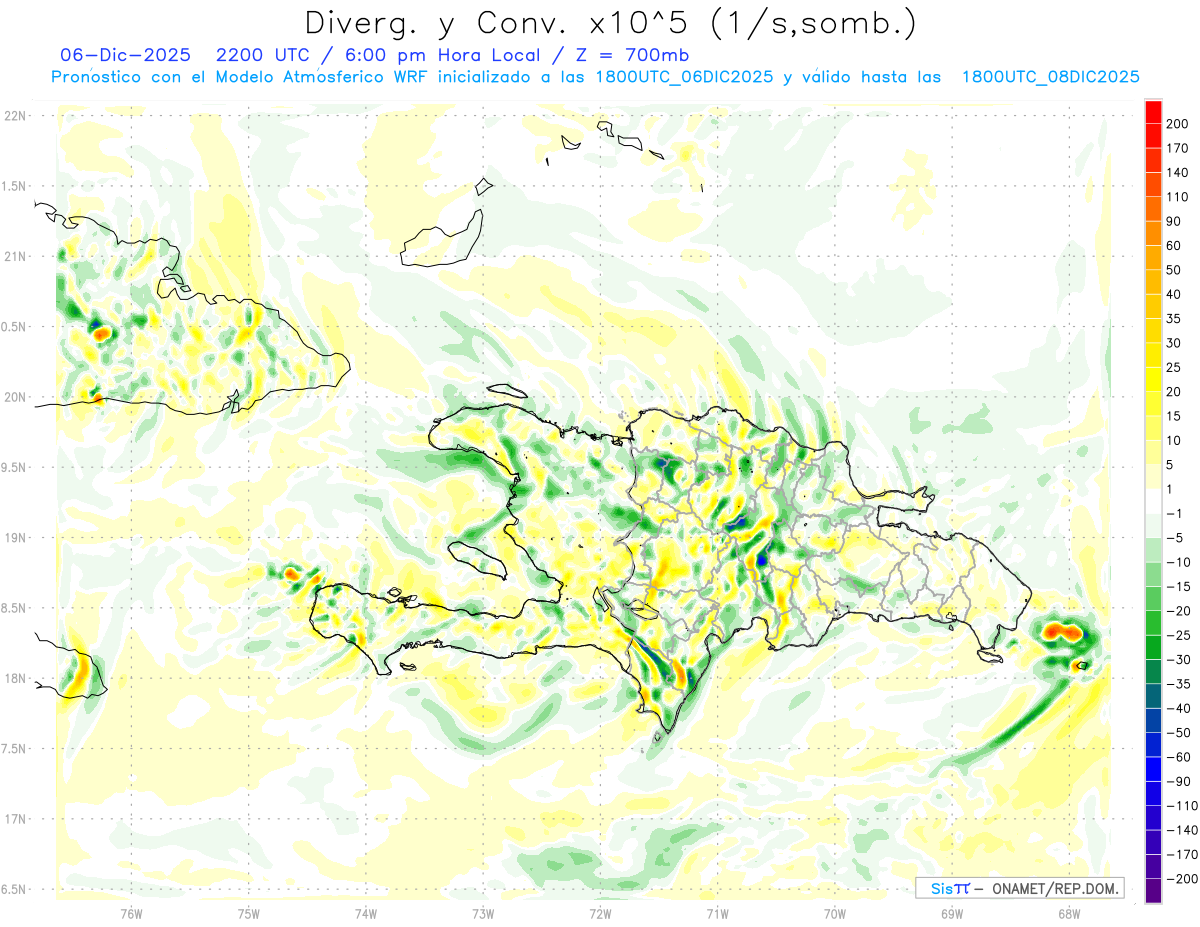Click the red-orange divergence blob near 68W on the map
Screen dimensions: 1200x927
tap(1061, 631)
